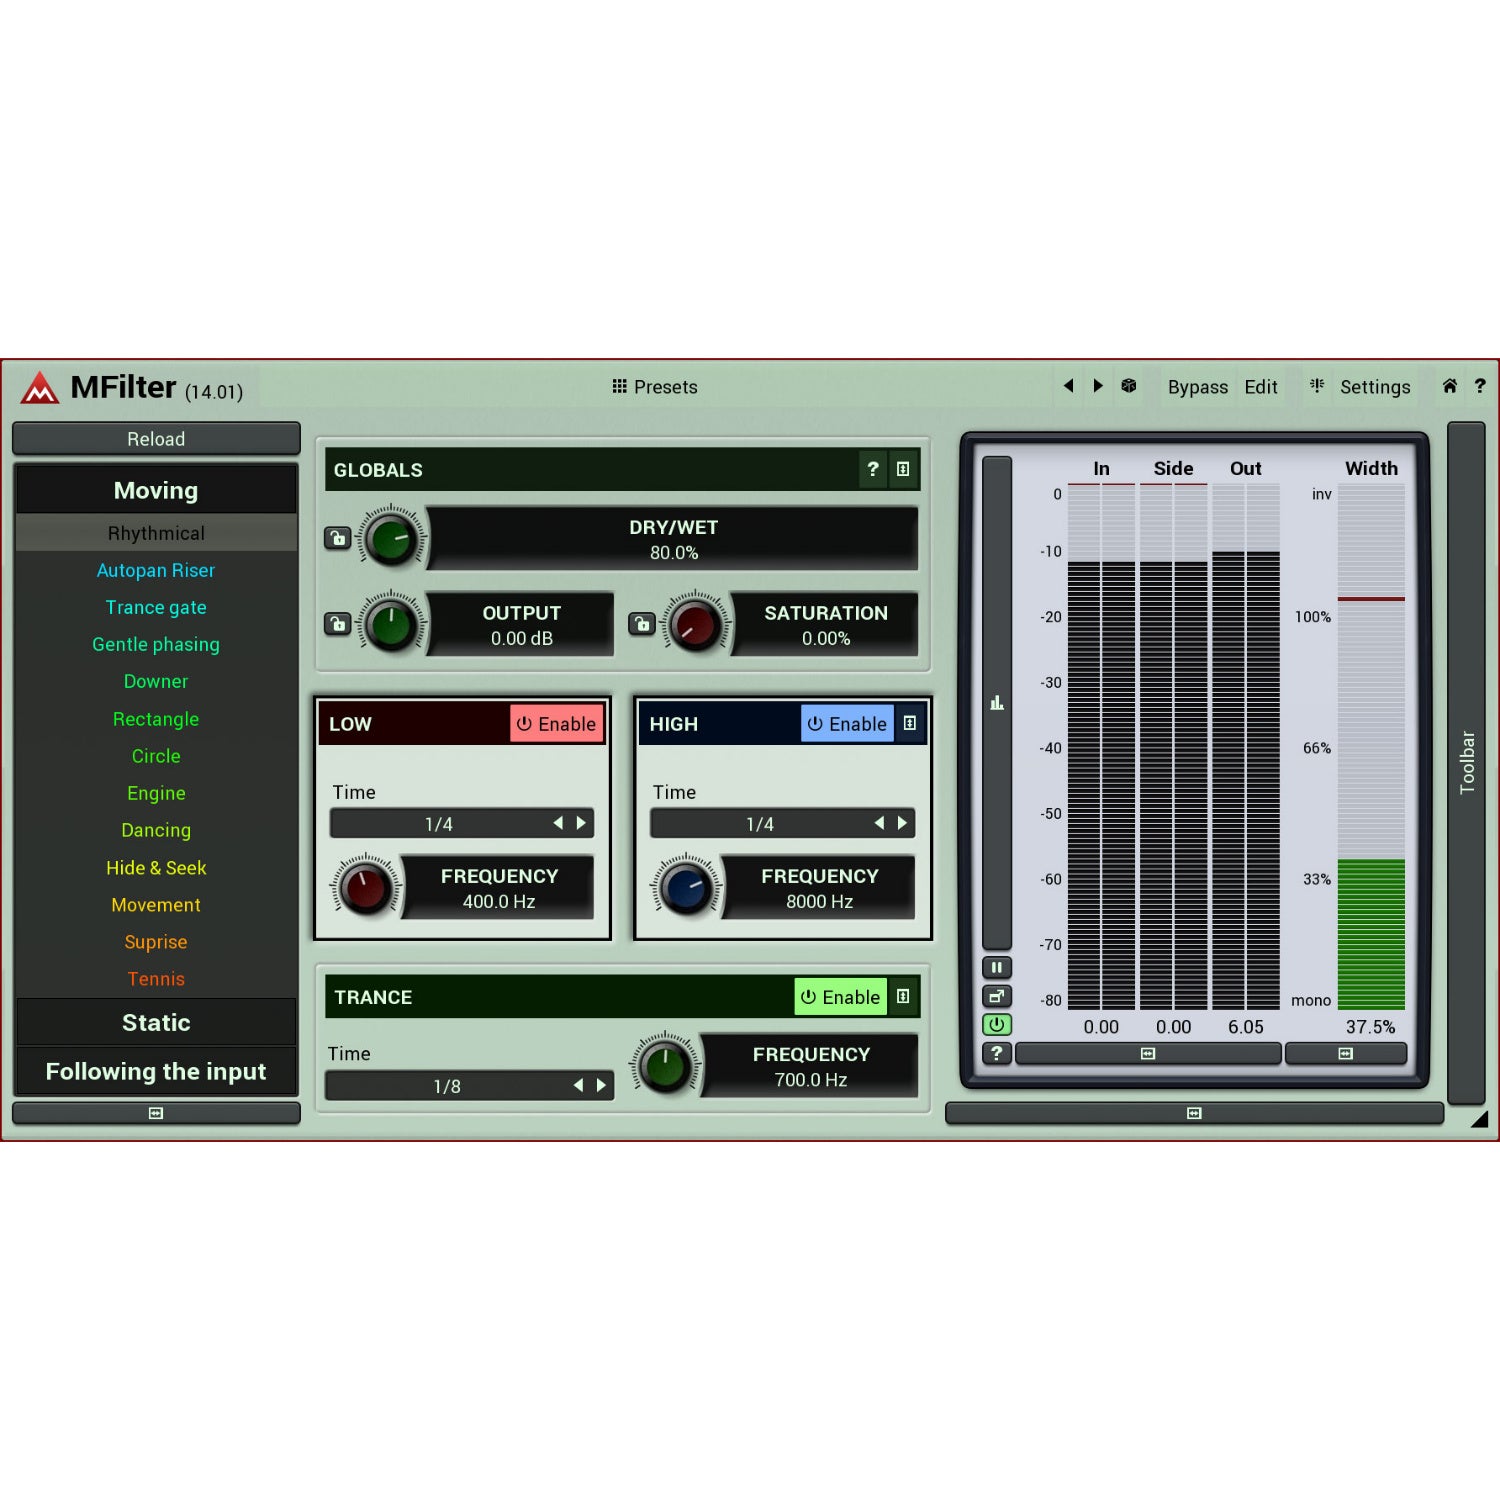Open the Presets browser
This screenshot has height=1500, width=1500.
(655, 387)
